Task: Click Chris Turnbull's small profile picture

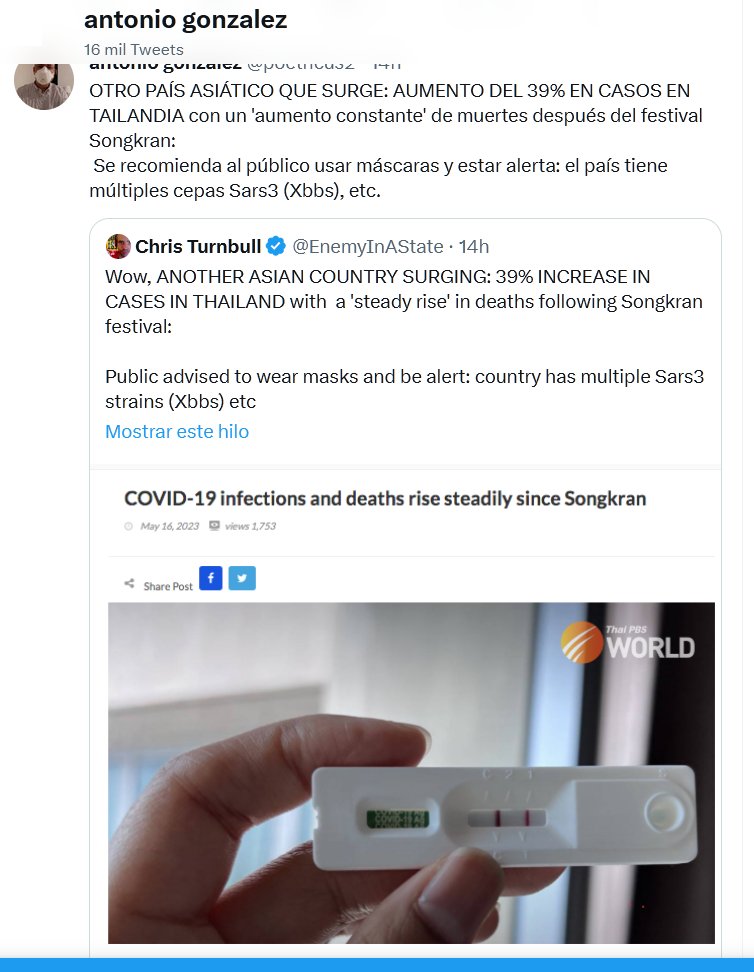Action: pyautogui.click(x=118, y=246)
